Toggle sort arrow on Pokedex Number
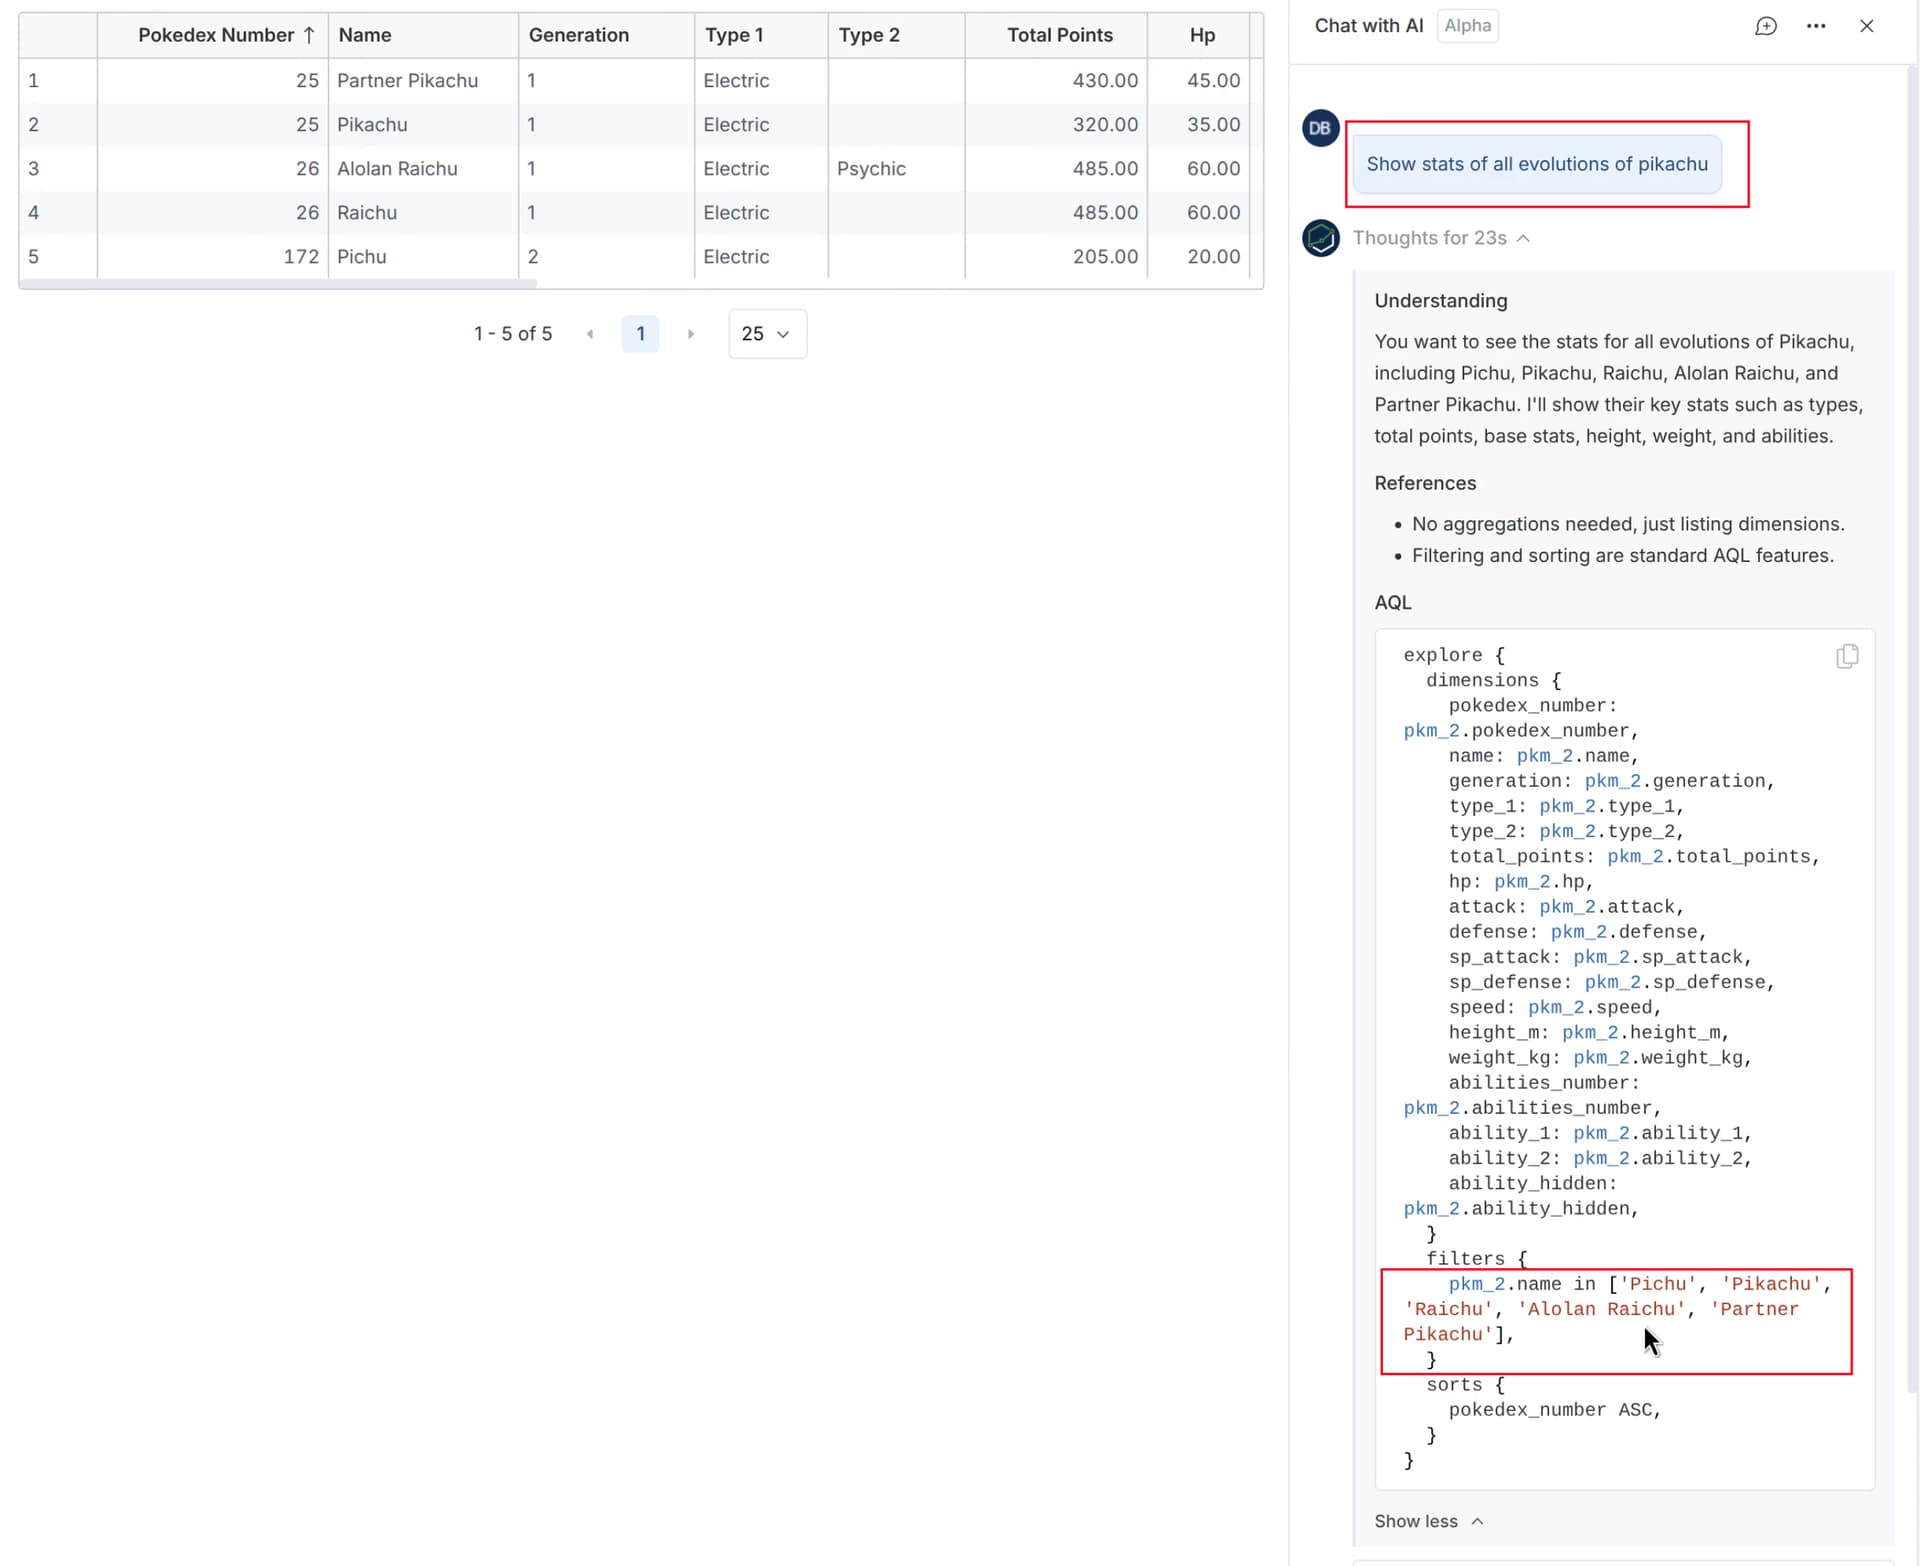The width and height of the screenshot is (1920, 1566). click(x=309, y=35)
